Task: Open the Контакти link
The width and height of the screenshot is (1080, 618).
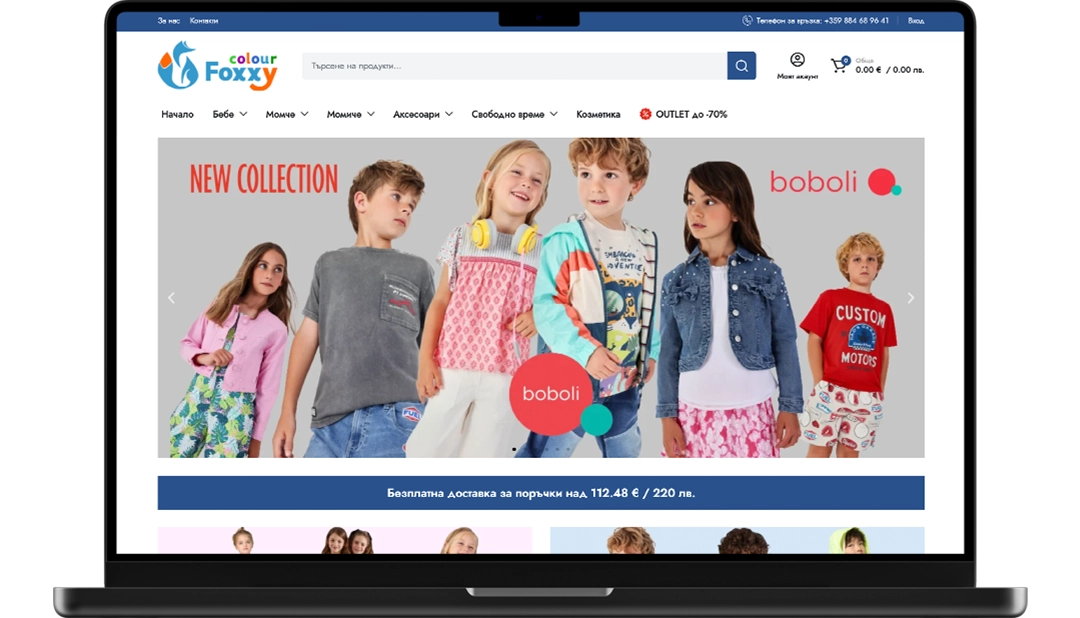Action: coord(204,21)
